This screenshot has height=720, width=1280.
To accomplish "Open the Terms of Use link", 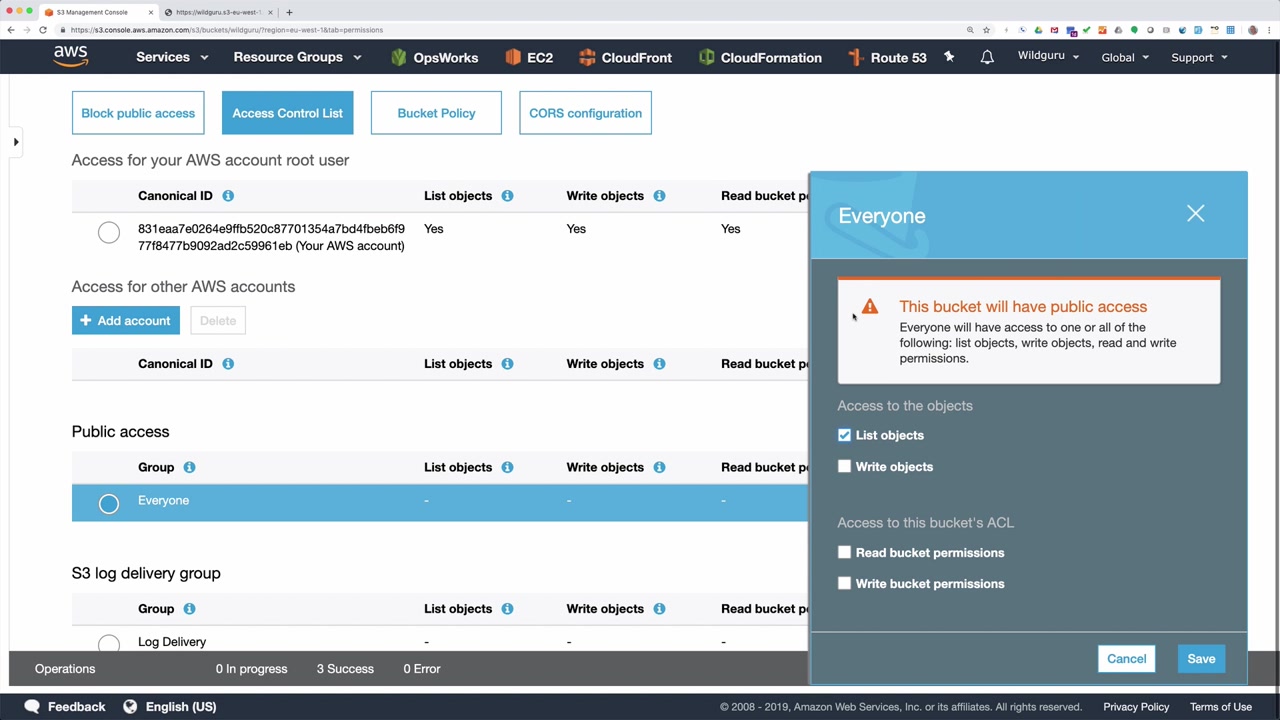I will (x=1220, y=707).
